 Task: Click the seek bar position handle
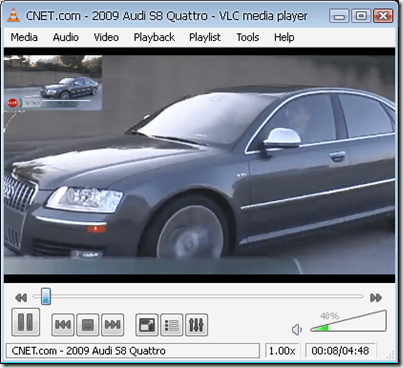[46, 297]
